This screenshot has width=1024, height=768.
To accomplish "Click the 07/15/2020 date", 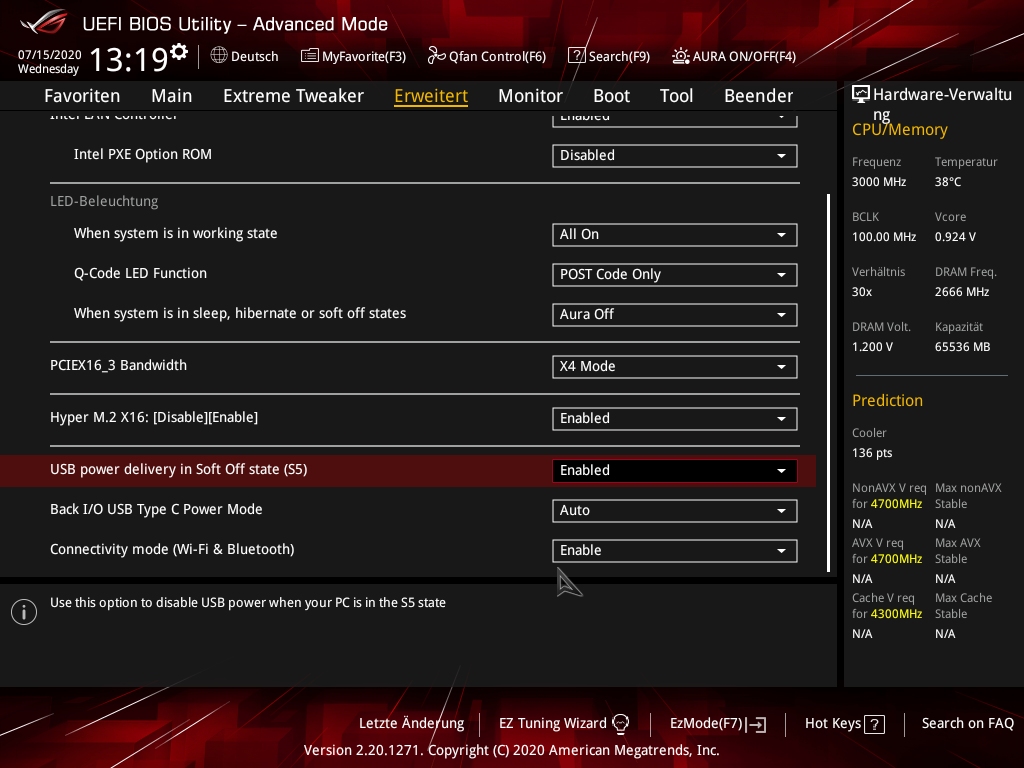I will click(50, 54).
